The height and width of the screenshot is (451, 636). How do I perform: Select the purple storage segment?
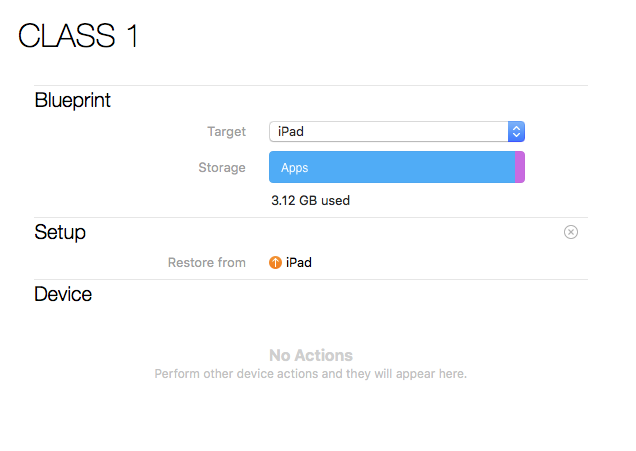click(520, 168)
